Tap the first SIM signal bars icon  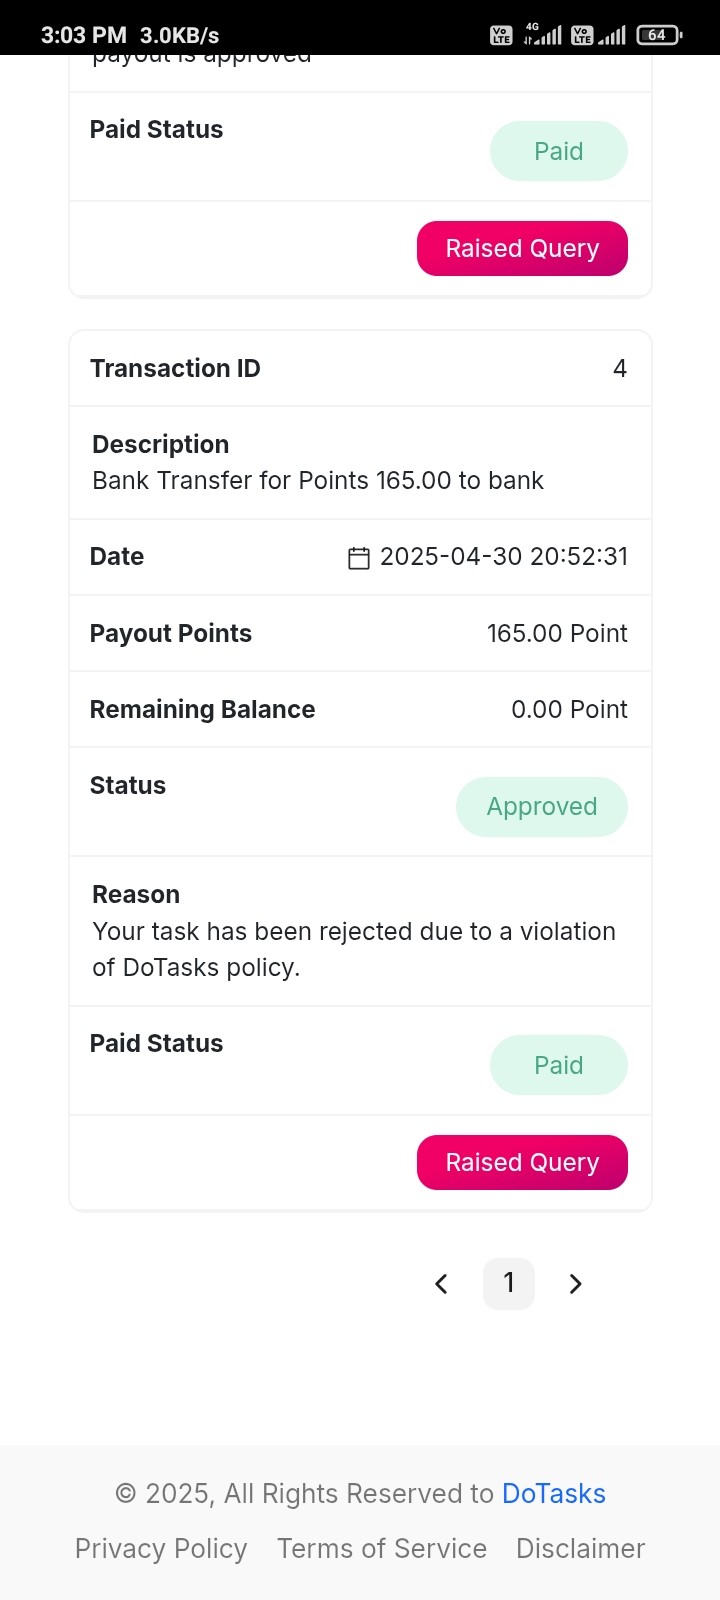coord(543,35)
